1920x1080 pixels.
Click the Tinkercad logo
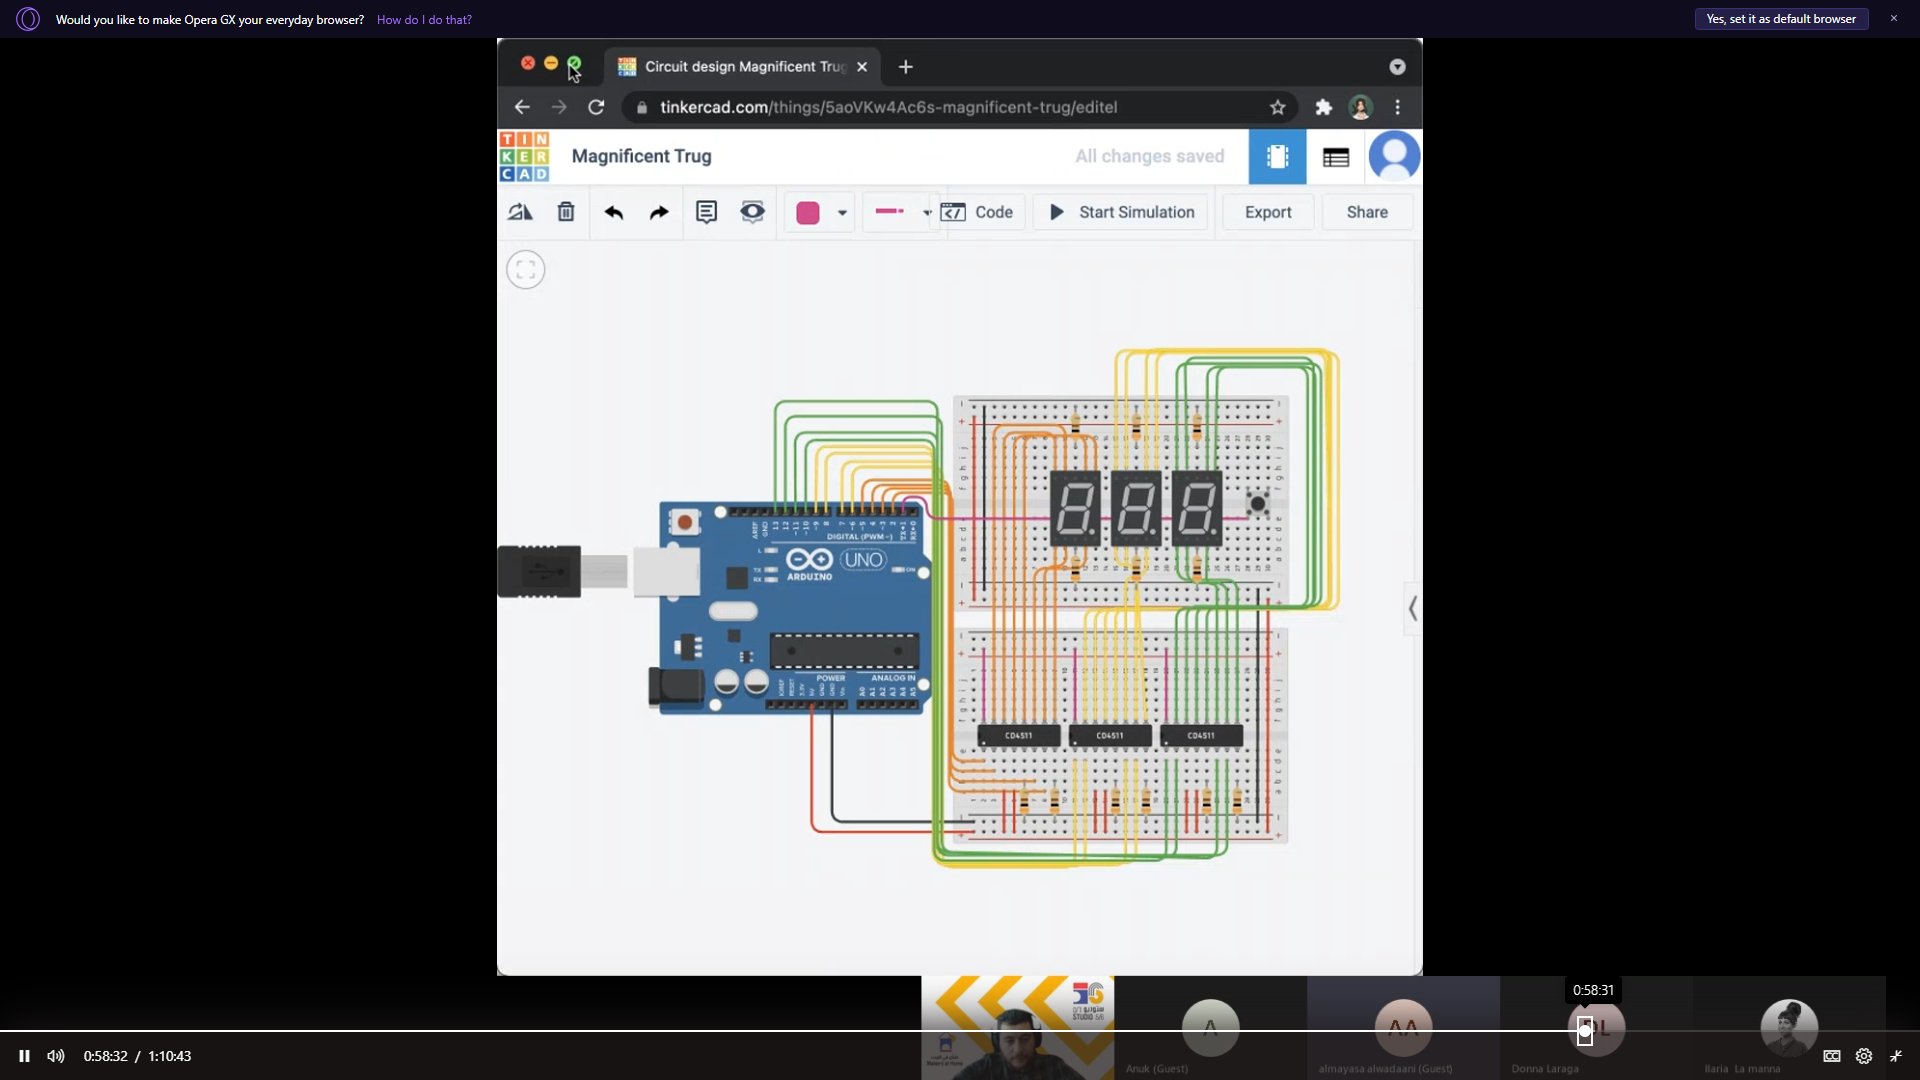coord(524,156)
